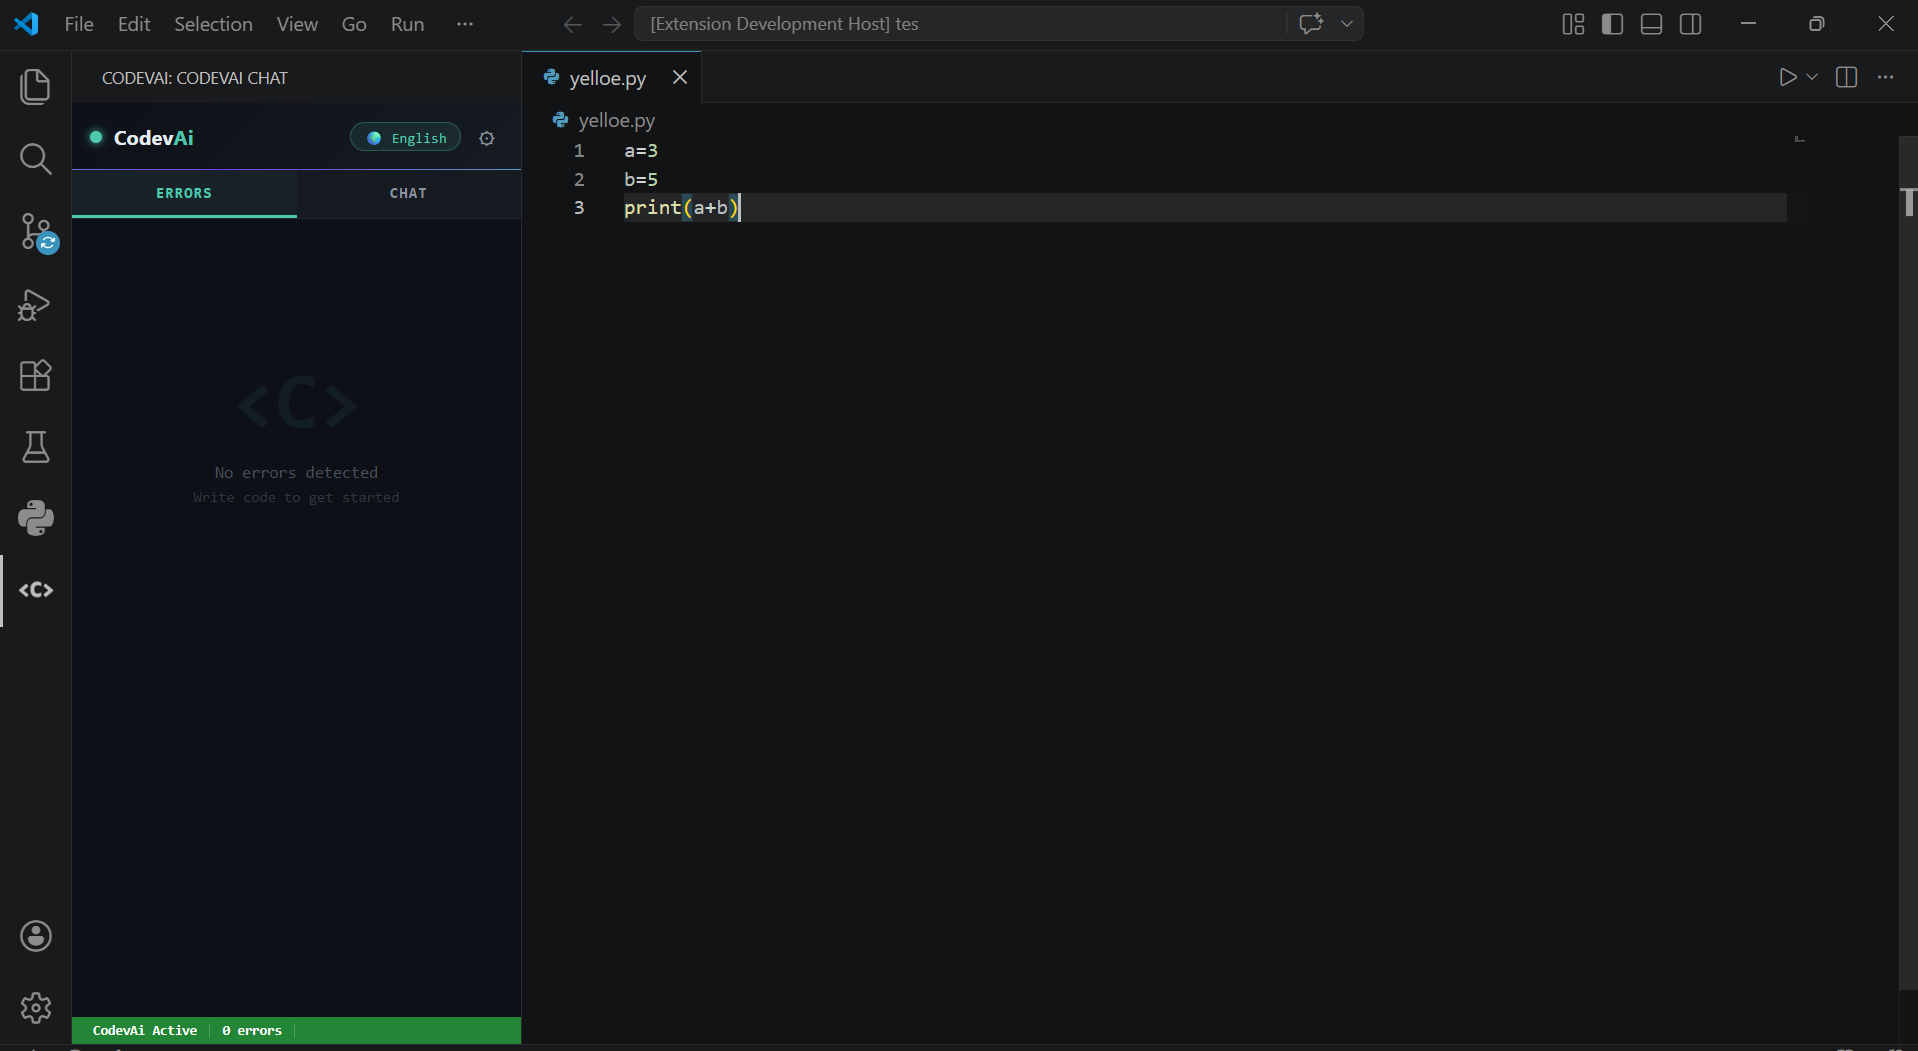Click code line a=3

click(641, 151)
